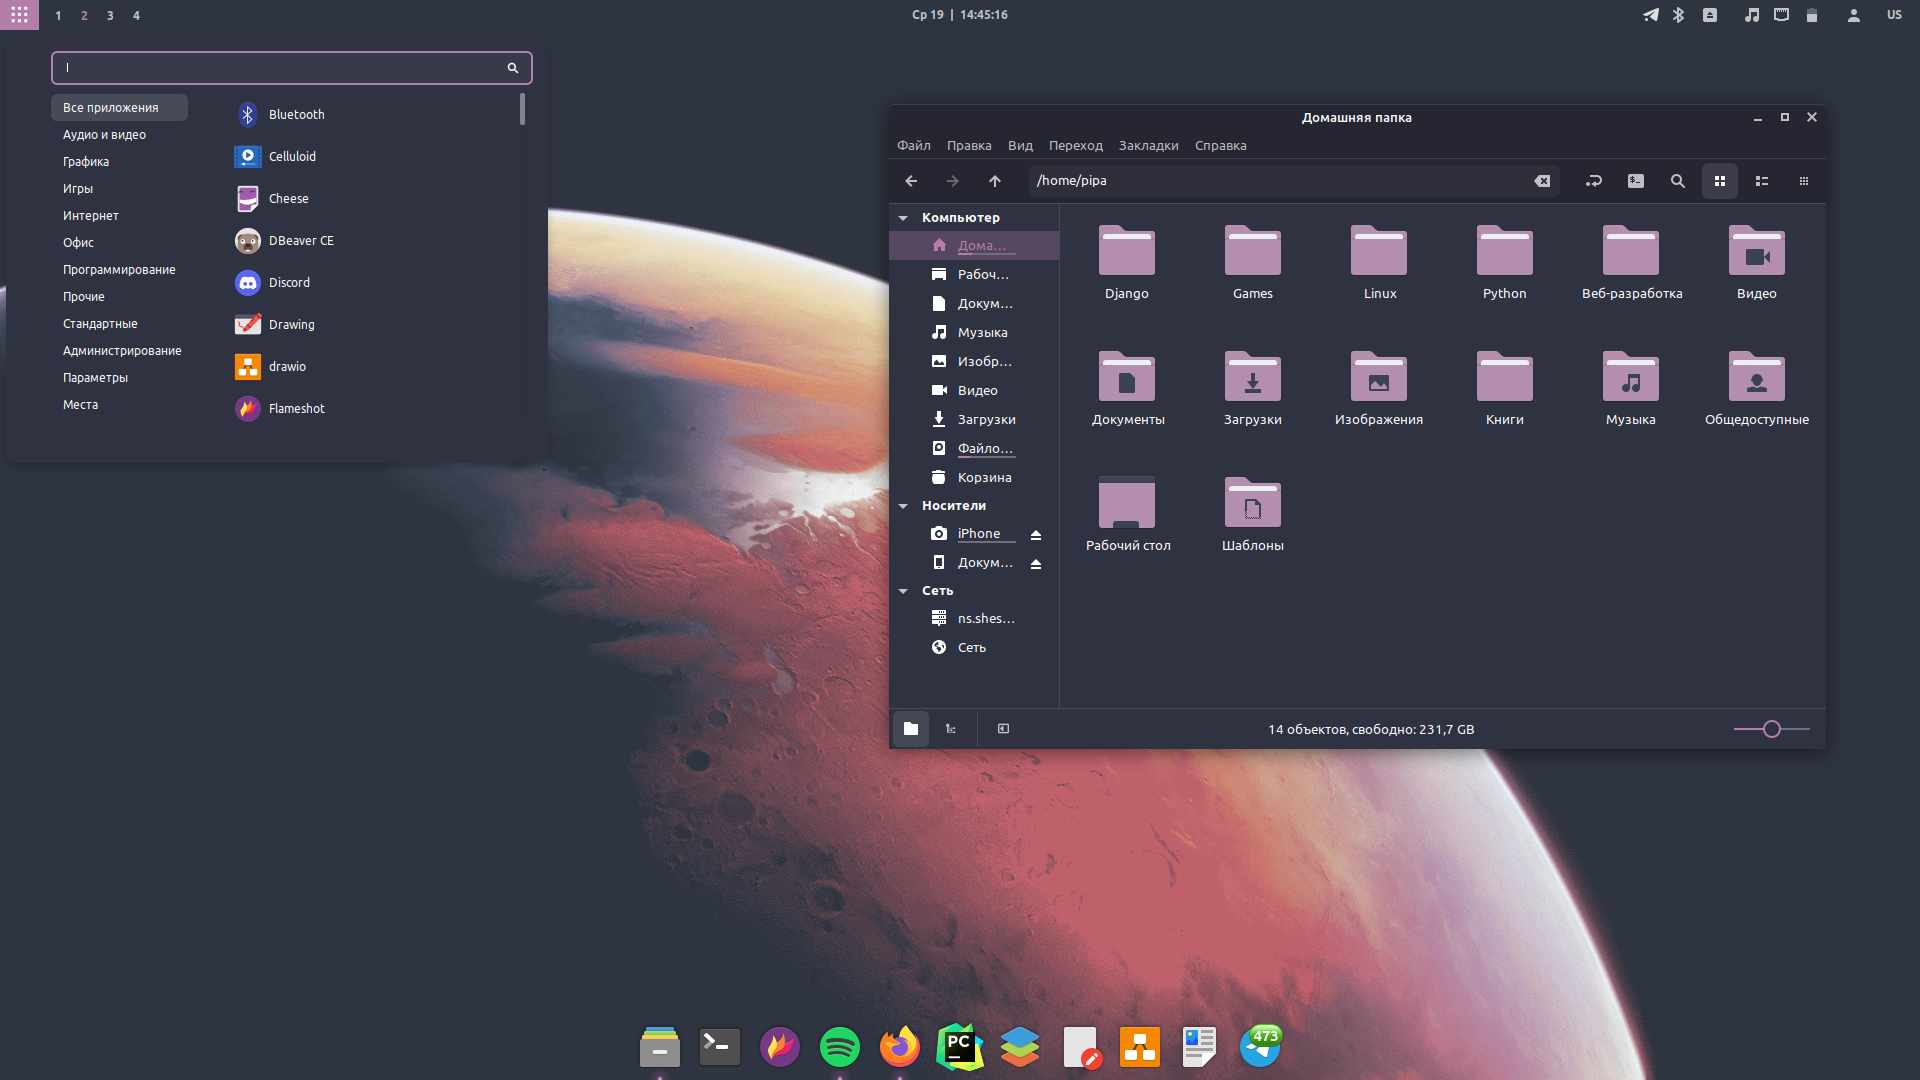Select Музыка in the sidebar
The width and height of the screenshot is (1920, 1080).
point(974,333)
